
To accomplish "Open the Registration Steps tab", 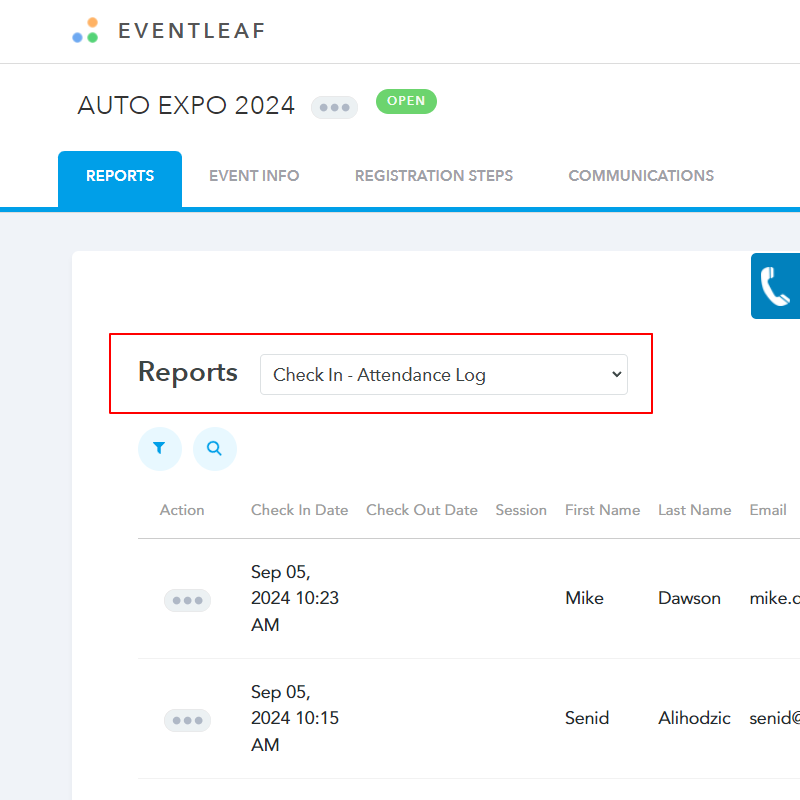I will (434, 175).
